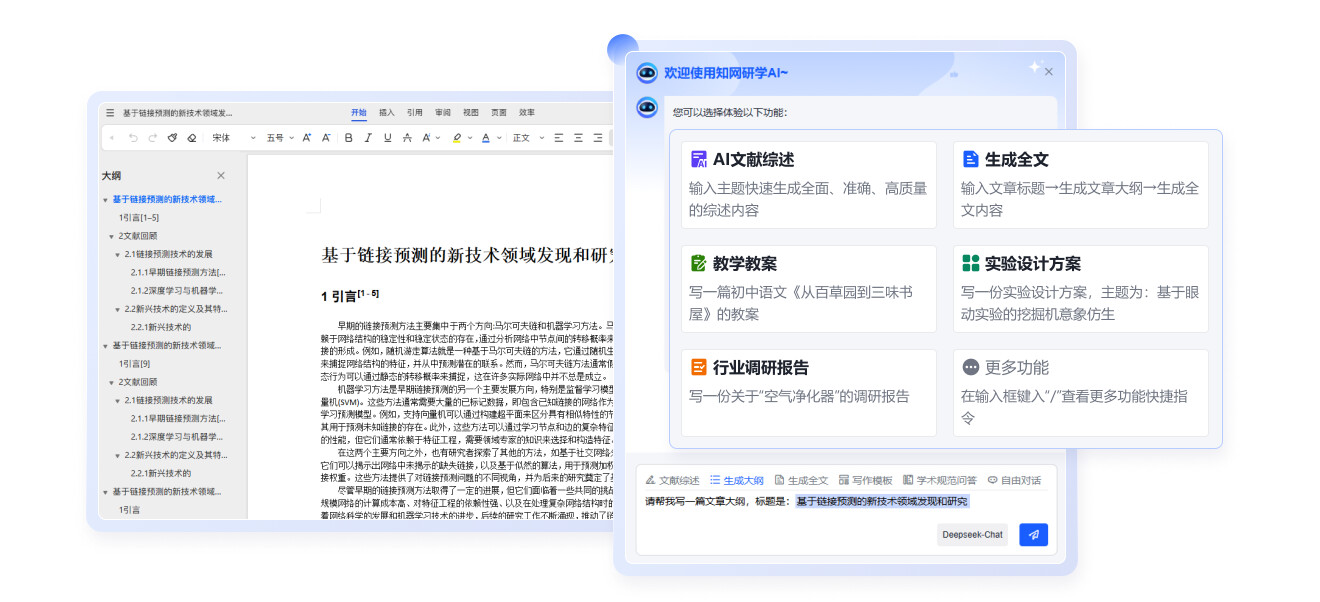Viewport: 1320px width, 602px height.
Task: Switch to the 视图 ribbon tab
Action: 471,112
